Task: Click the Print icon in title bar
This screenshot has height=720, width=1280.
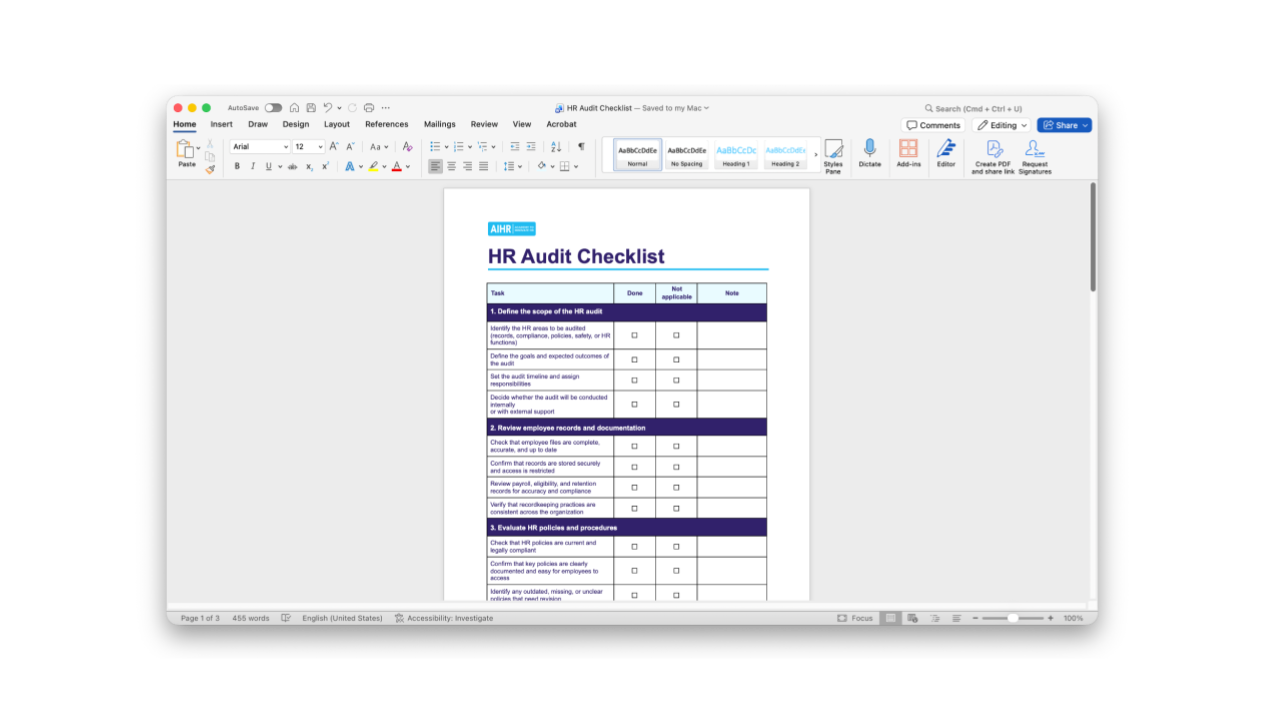Action: pos(369,108)
